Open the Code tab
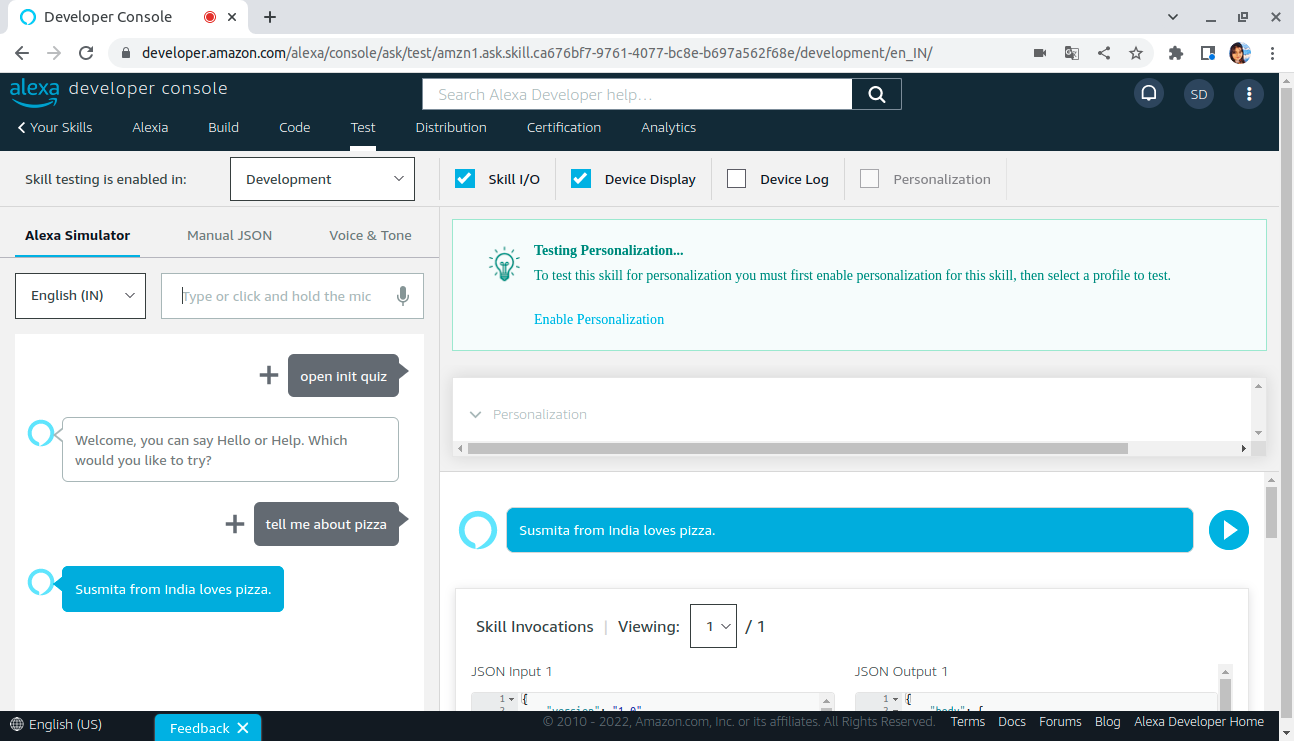The width and height of the screenshot is (1294, 741). point(294,127)
